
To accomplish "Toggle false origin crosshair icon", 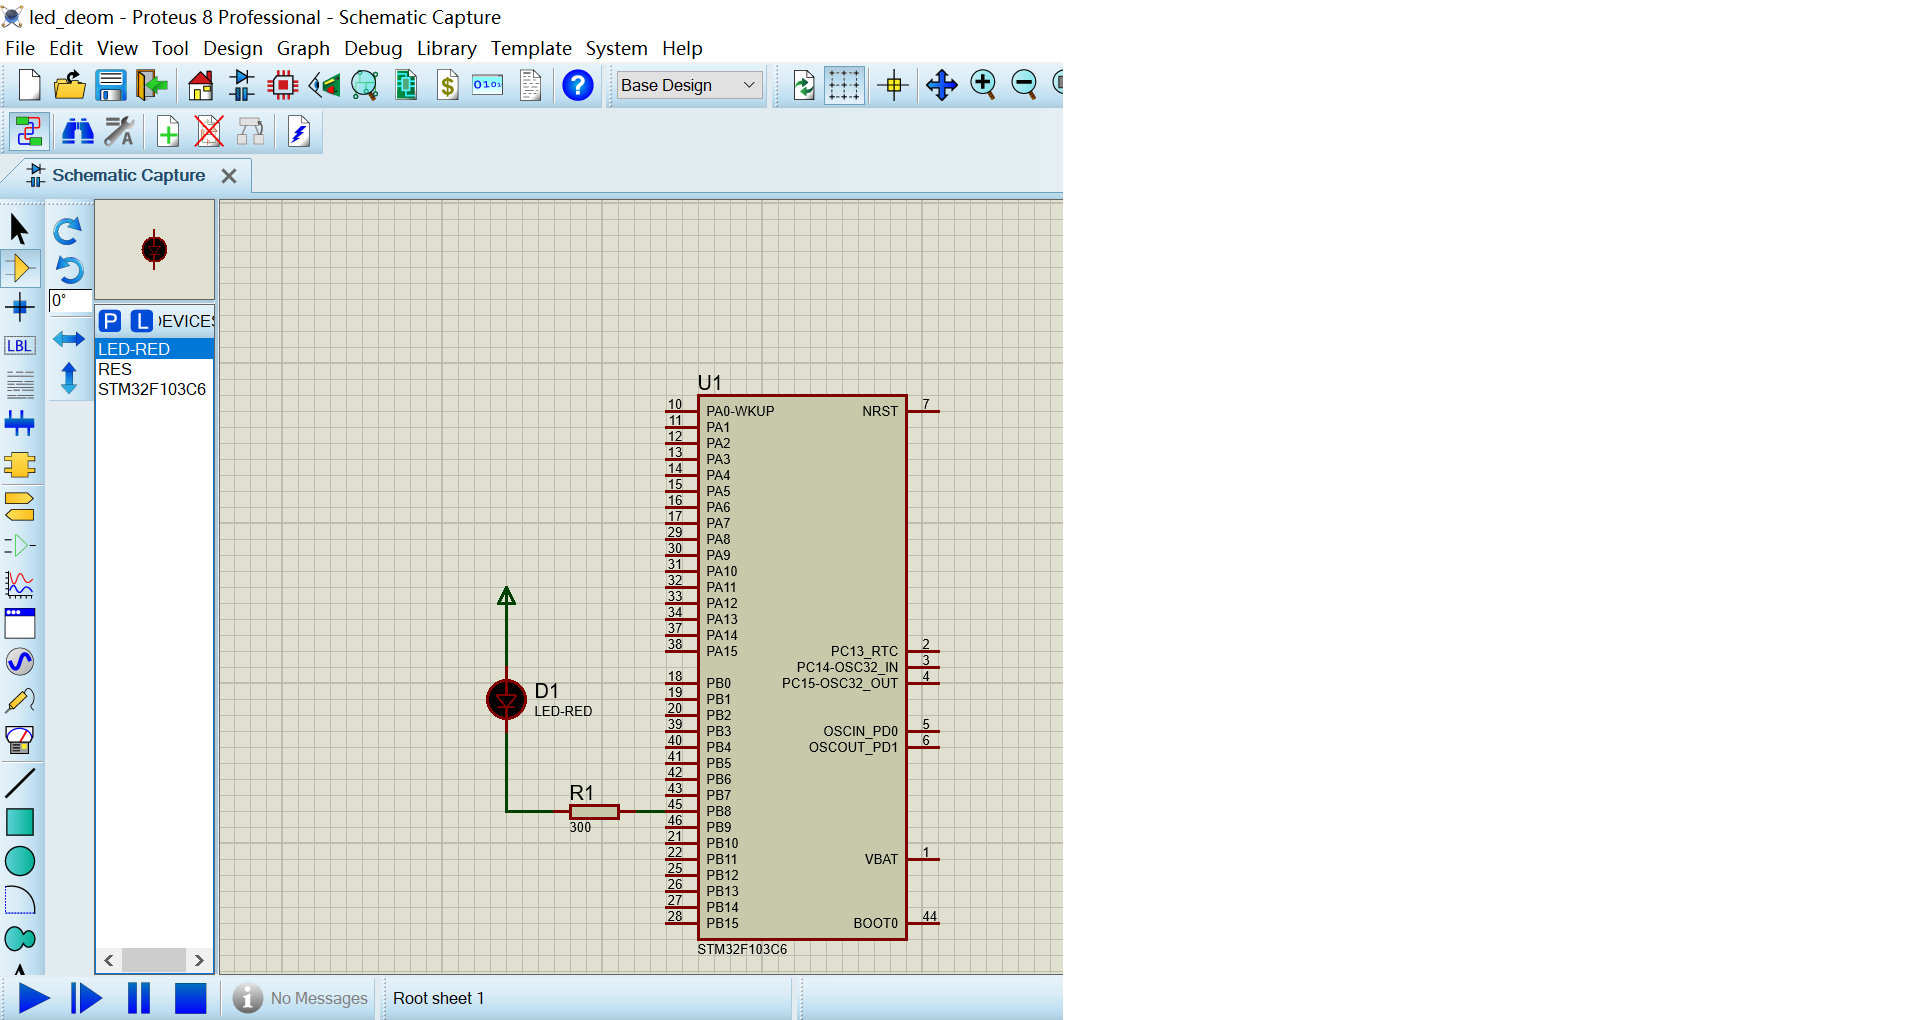I will click(x=893, y=85).
